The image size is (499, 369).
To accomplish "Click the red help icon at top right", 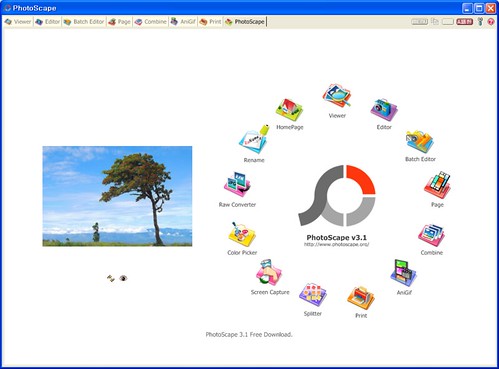I will (x=491, y=22).
